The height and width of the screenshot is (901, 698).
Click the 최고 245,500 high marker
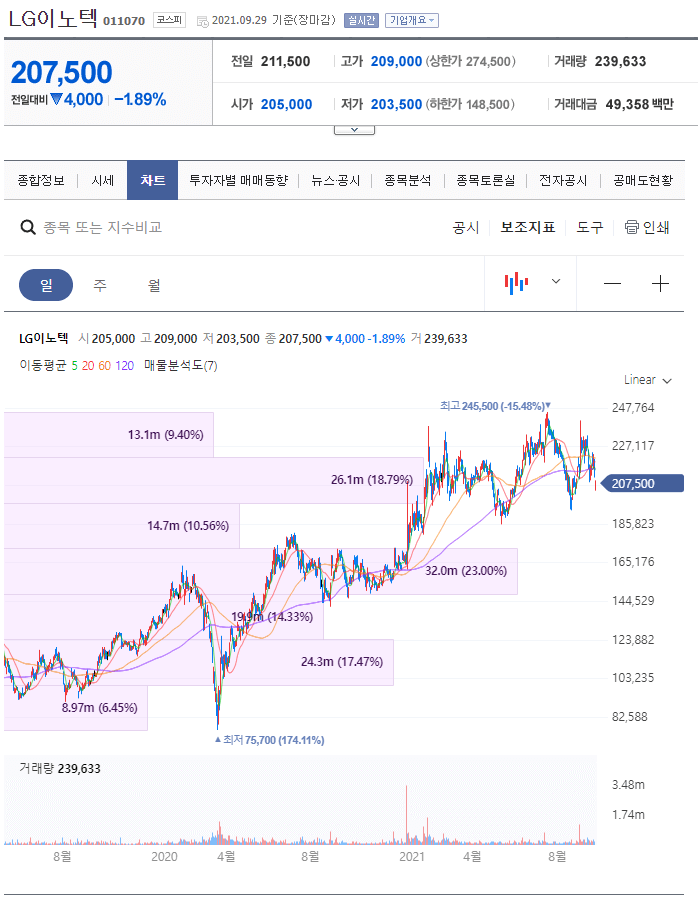(495, 406)
